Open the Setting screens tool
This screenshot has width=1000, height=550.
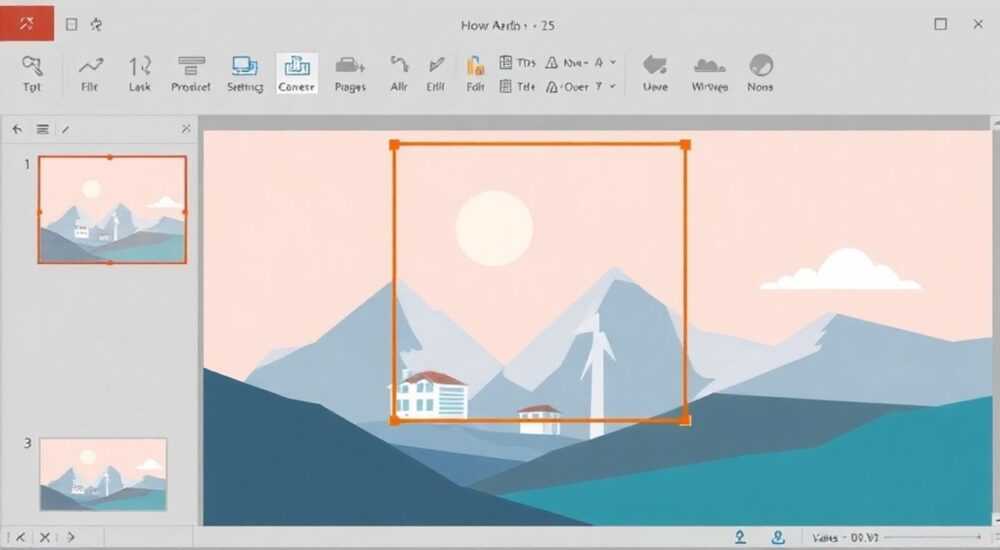coord(245,74)
